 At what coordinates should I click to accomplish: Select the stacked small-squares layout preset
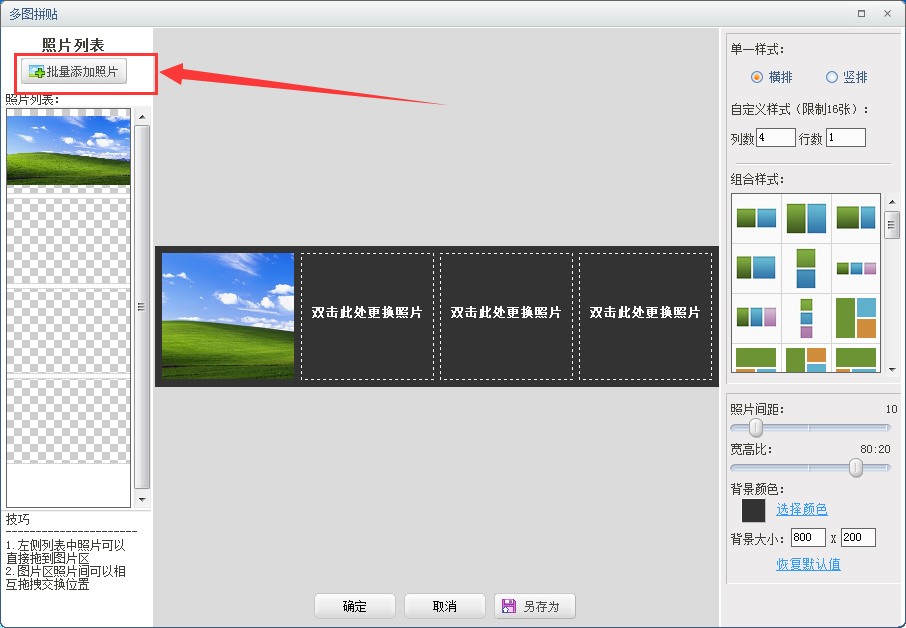(806, 318)
